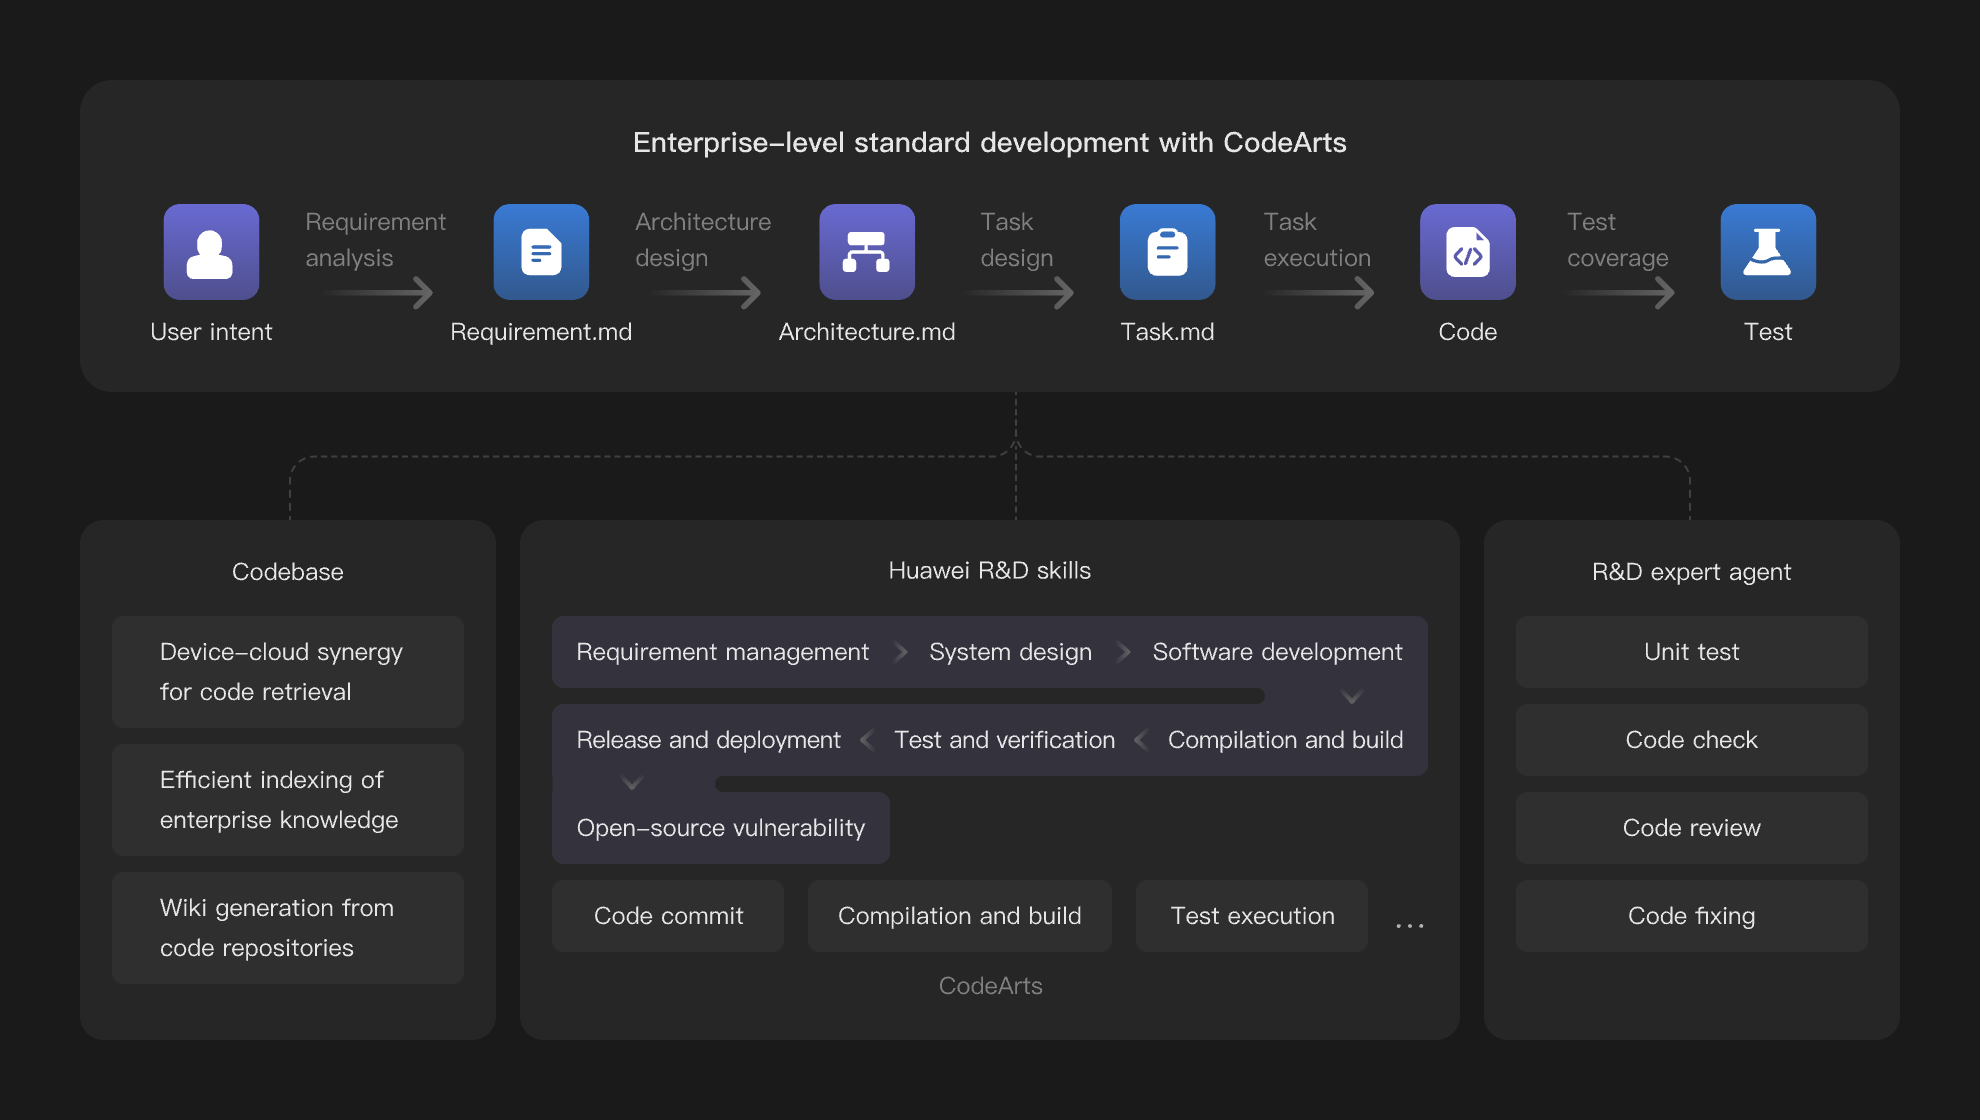This screenshot has height=1120, width=1980.
Task: Click Software development text
Action: (1277, 652)
